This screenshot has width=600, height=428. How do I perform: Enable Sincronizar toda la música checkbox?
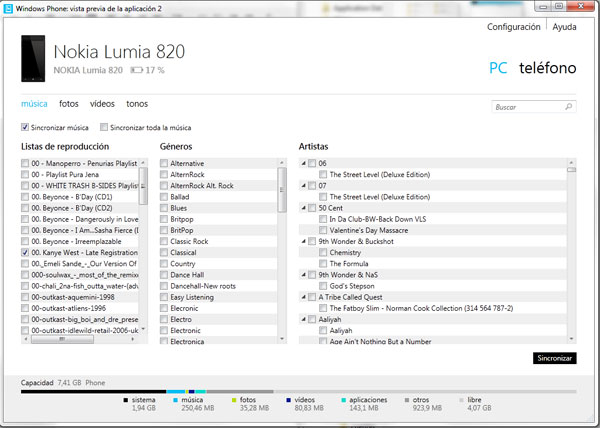[104, 127]
